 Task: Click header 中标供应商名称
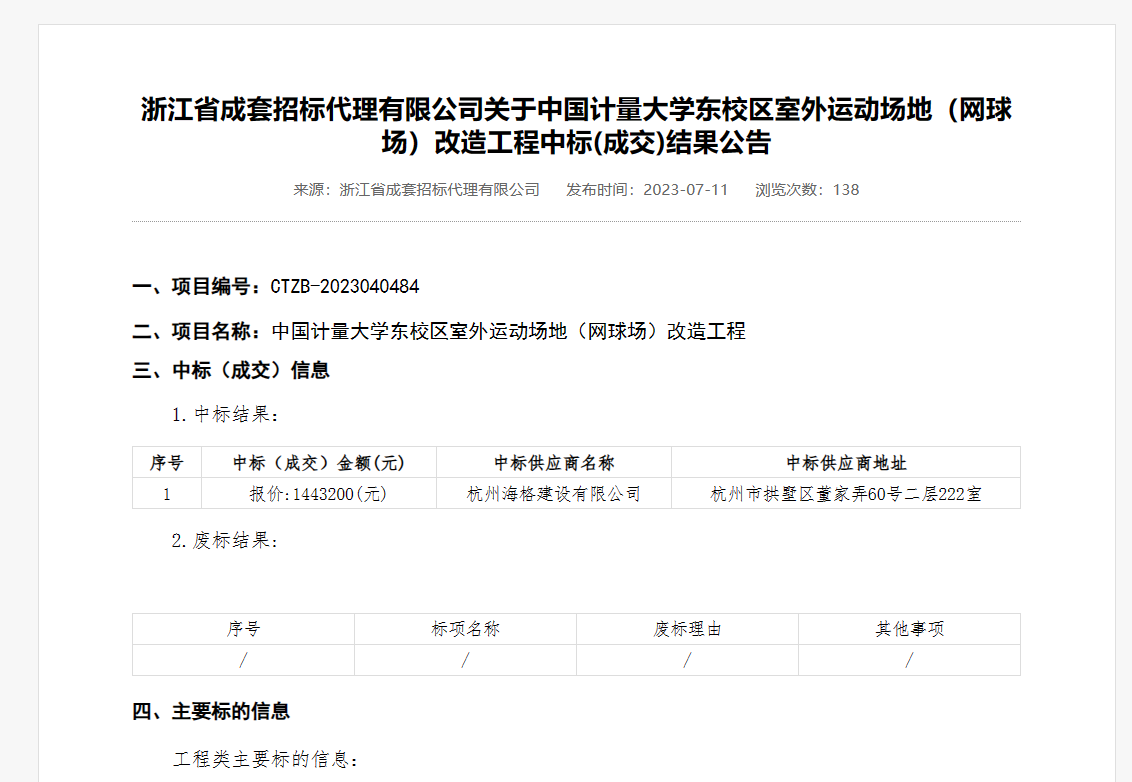[554, 463]
